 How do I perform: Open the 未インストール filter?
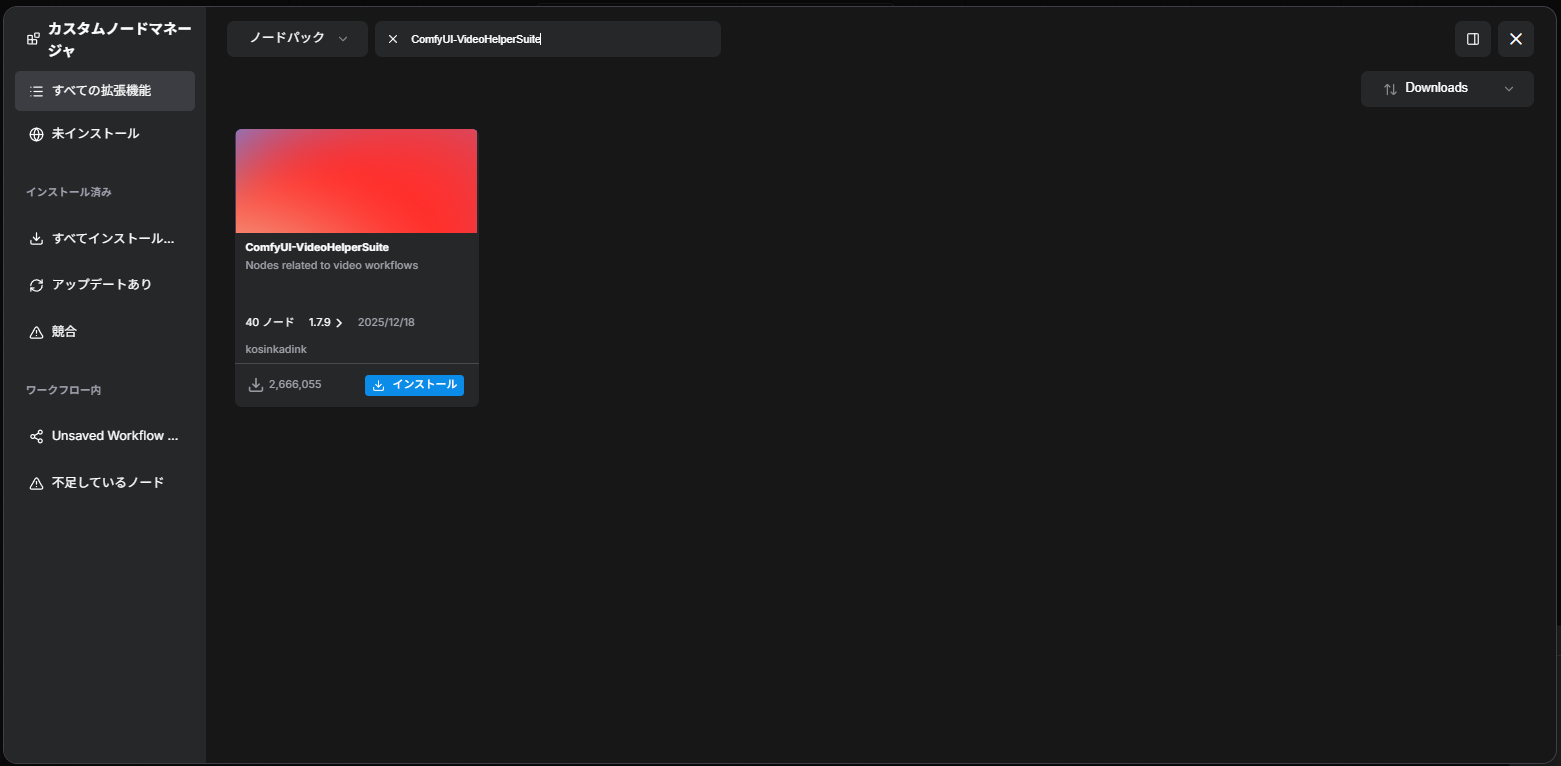coord(105,134)
